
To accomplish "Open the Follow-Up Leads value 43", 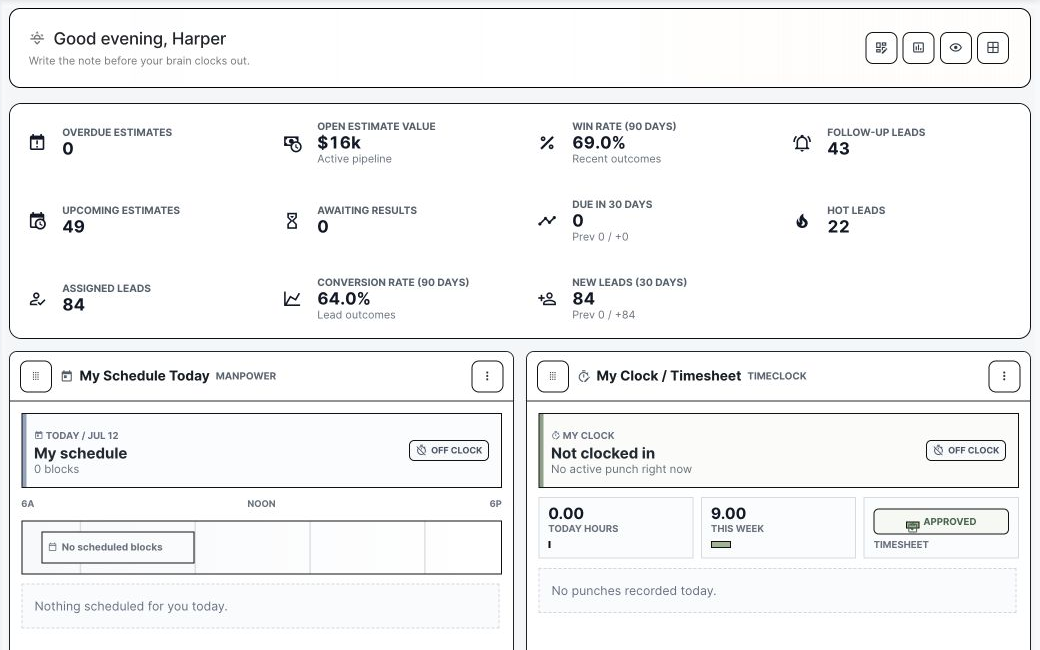I will tap(838, 149).
